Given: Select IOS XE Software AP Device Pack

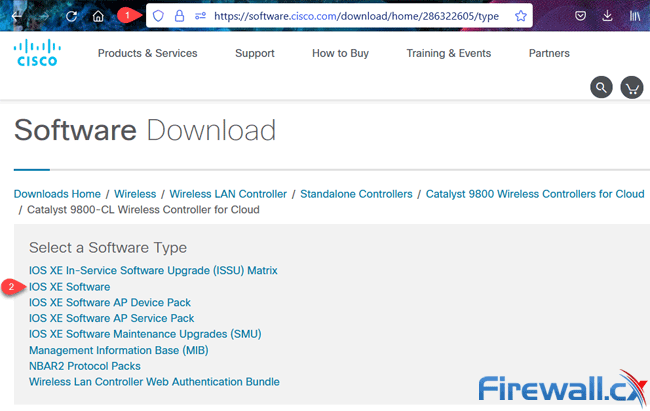Looking at the screenshot, I should click(110, 302).
